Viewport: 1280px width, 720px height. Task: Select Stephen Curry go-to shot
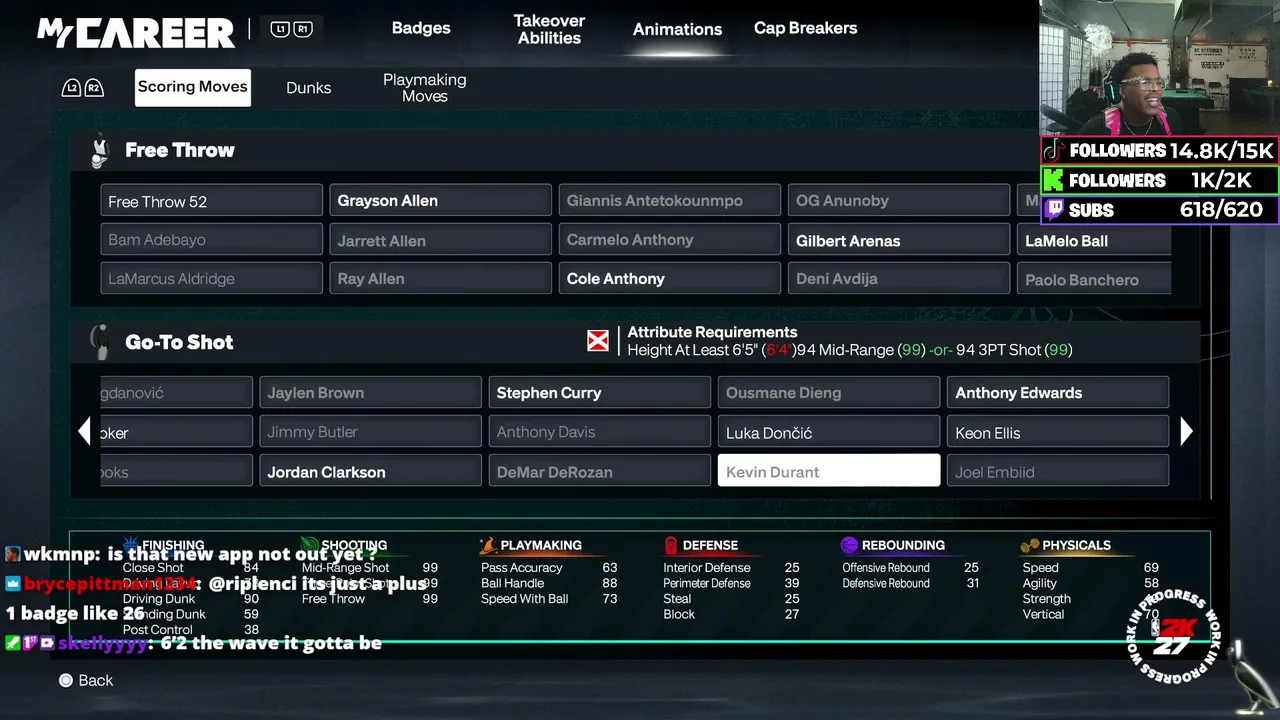(x=599, y=392)
